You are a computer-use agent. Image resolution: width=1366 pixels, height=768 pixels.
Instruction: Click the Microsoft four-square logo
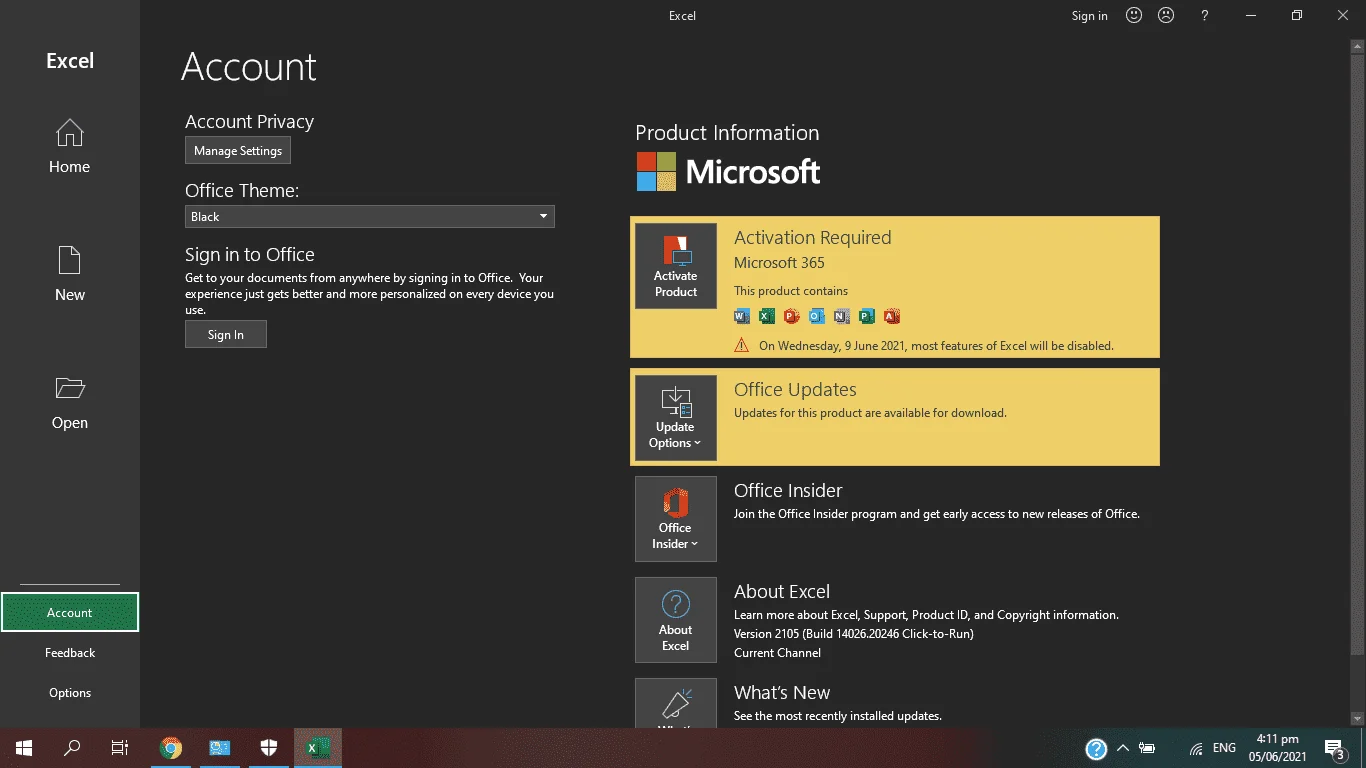(x=656, y=172)
